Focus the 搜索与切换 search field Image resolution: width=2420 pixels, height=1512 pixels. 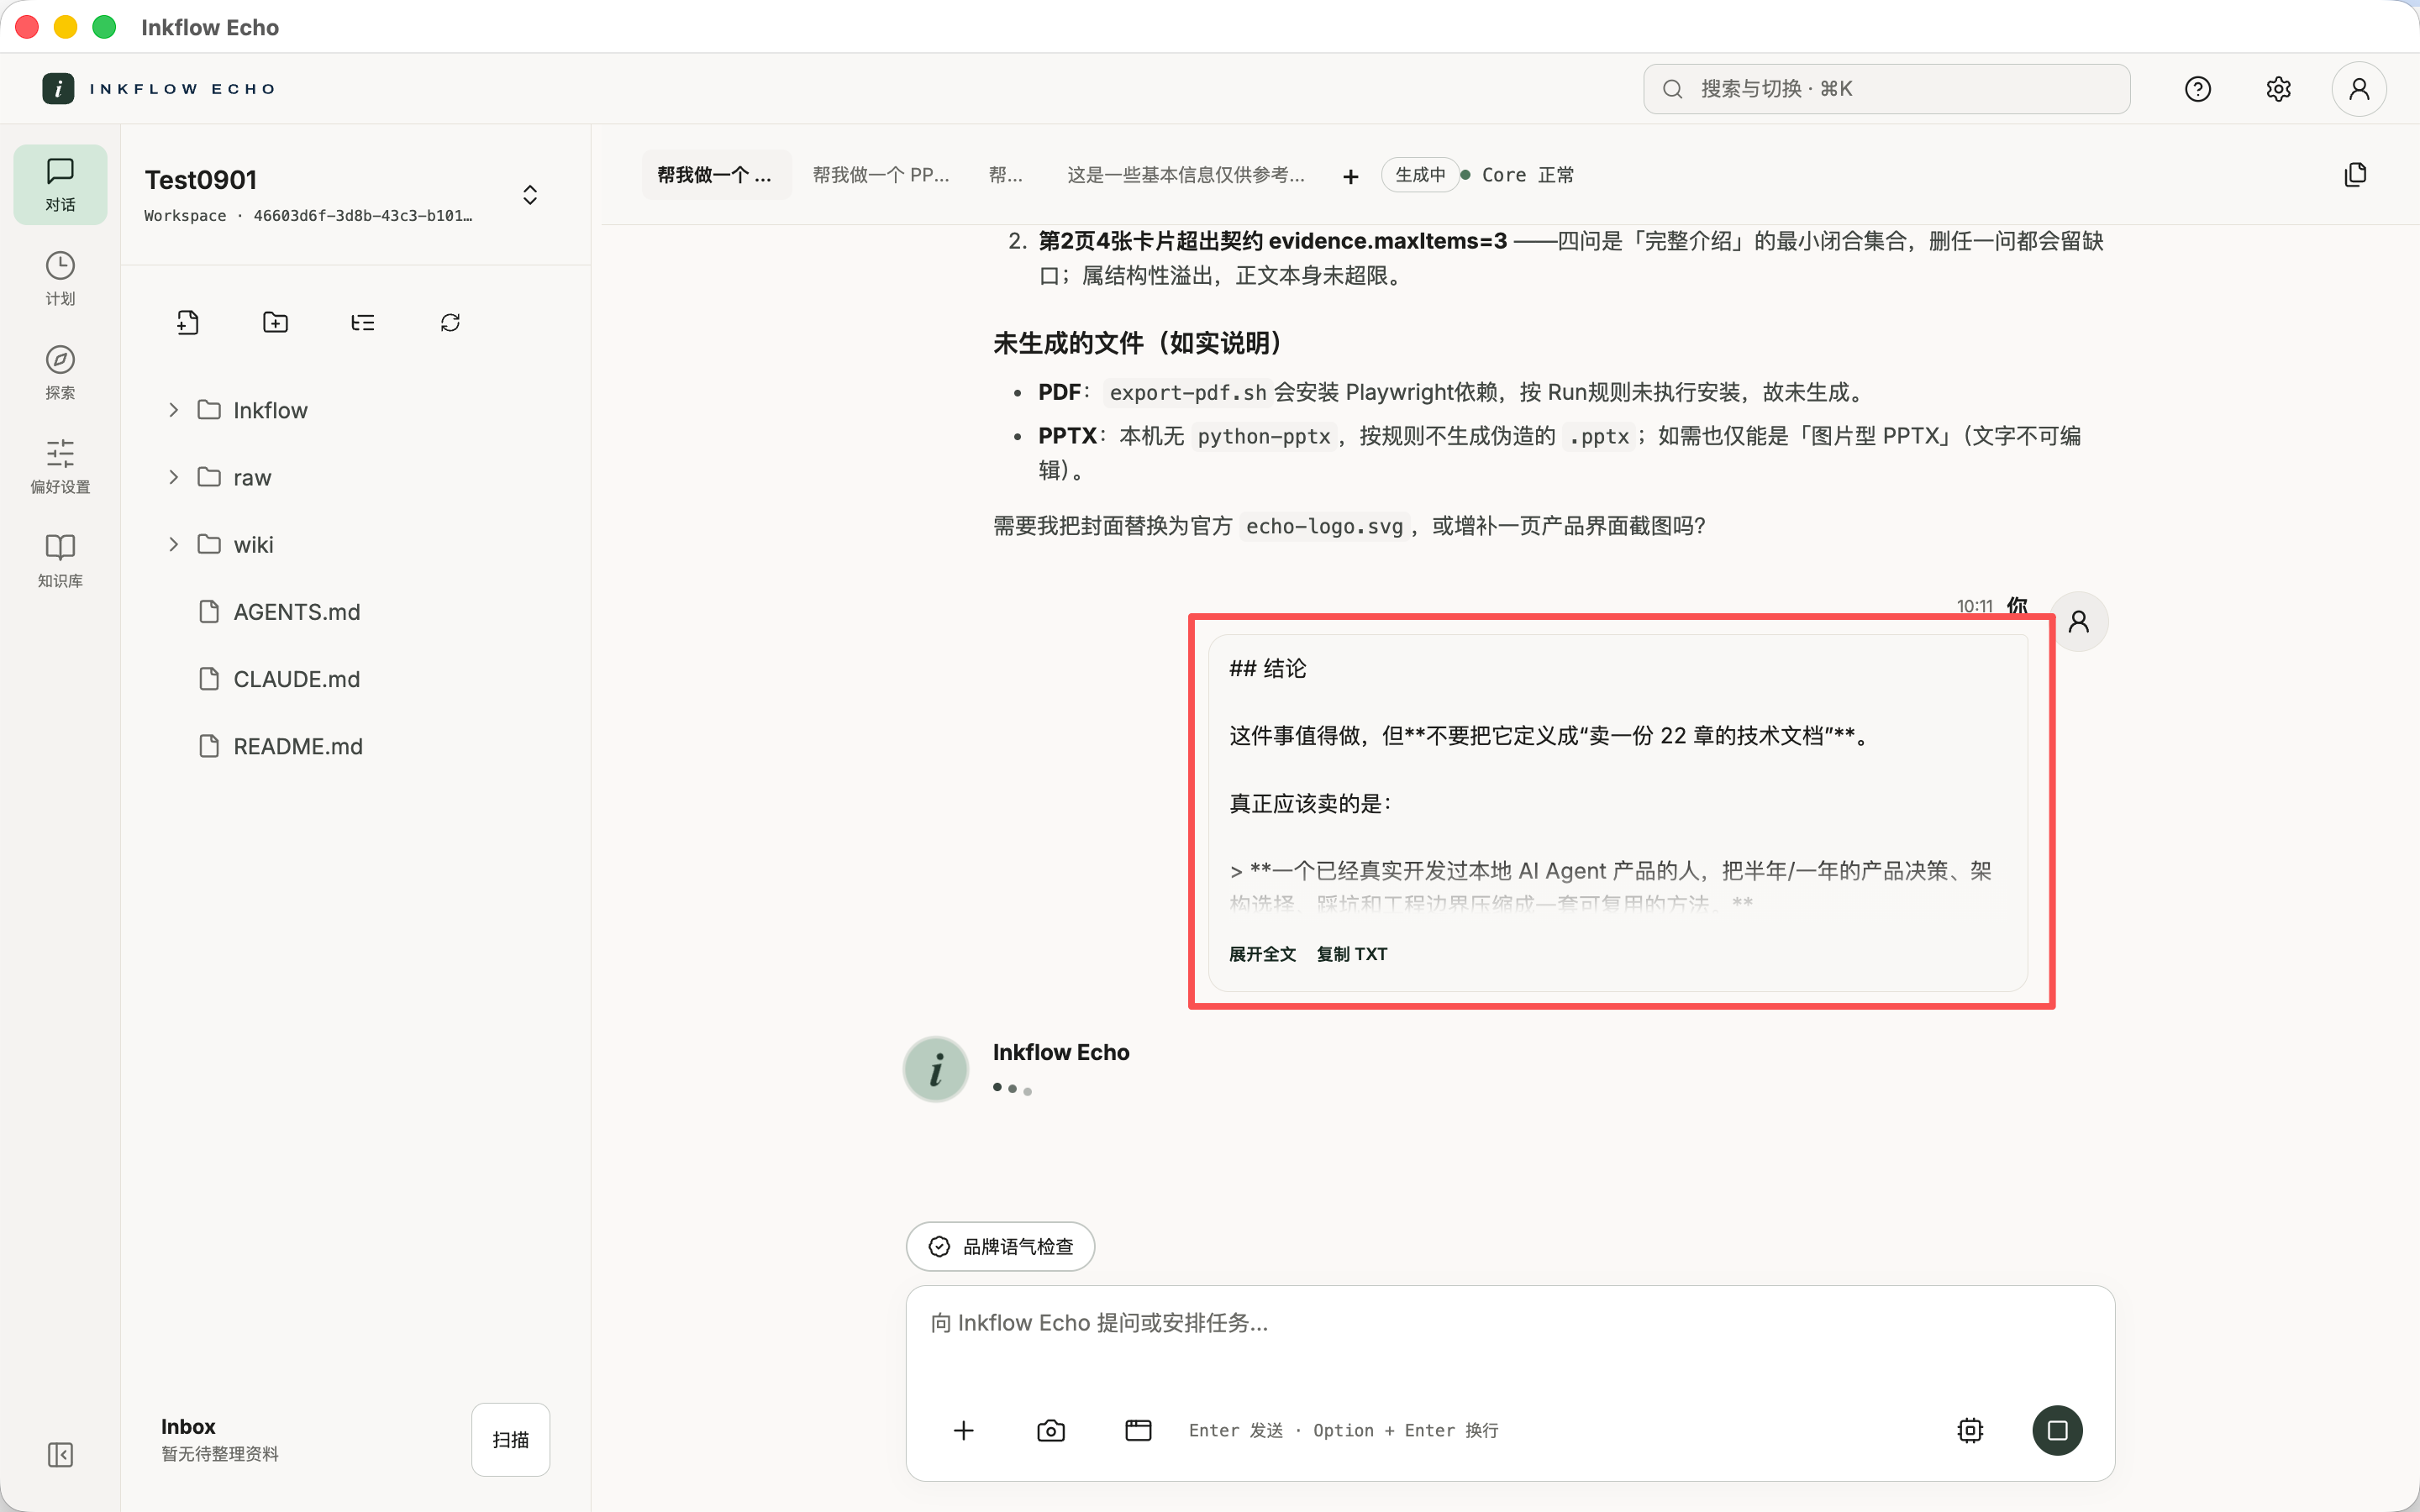tap(1886, 89)
